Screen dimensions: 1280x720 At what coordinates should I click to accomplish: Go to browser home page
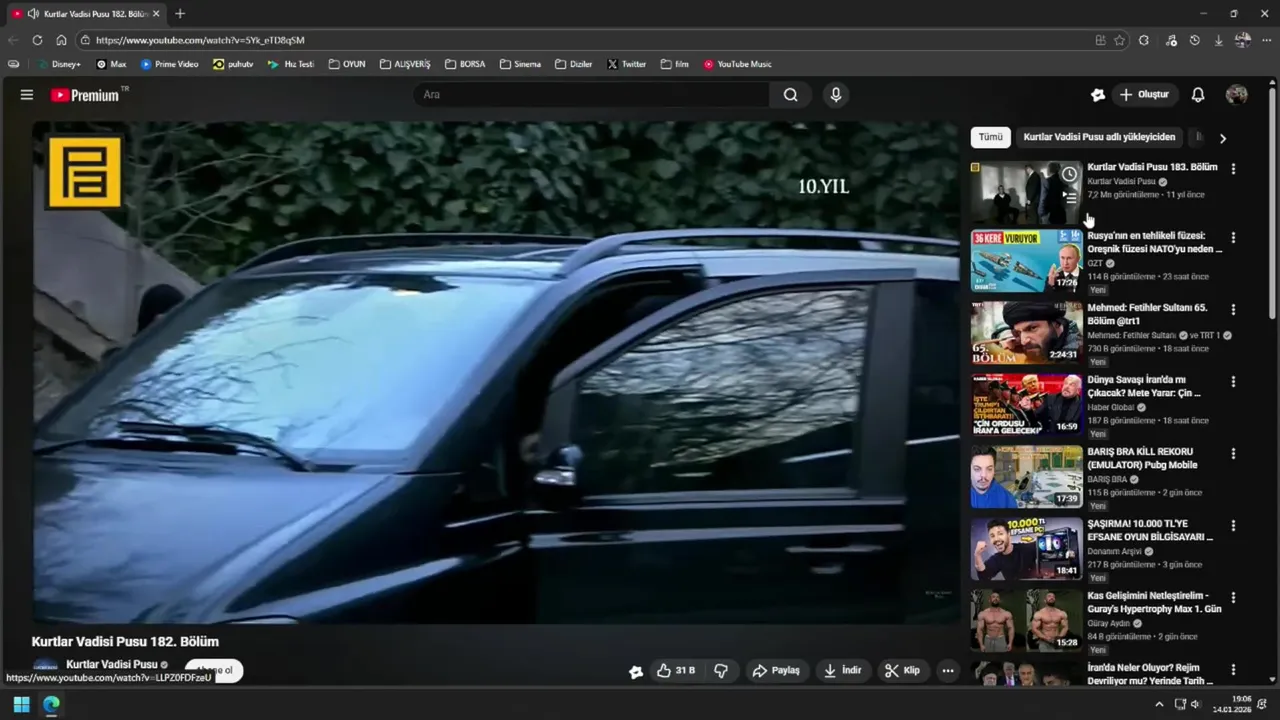coord(61,40)
